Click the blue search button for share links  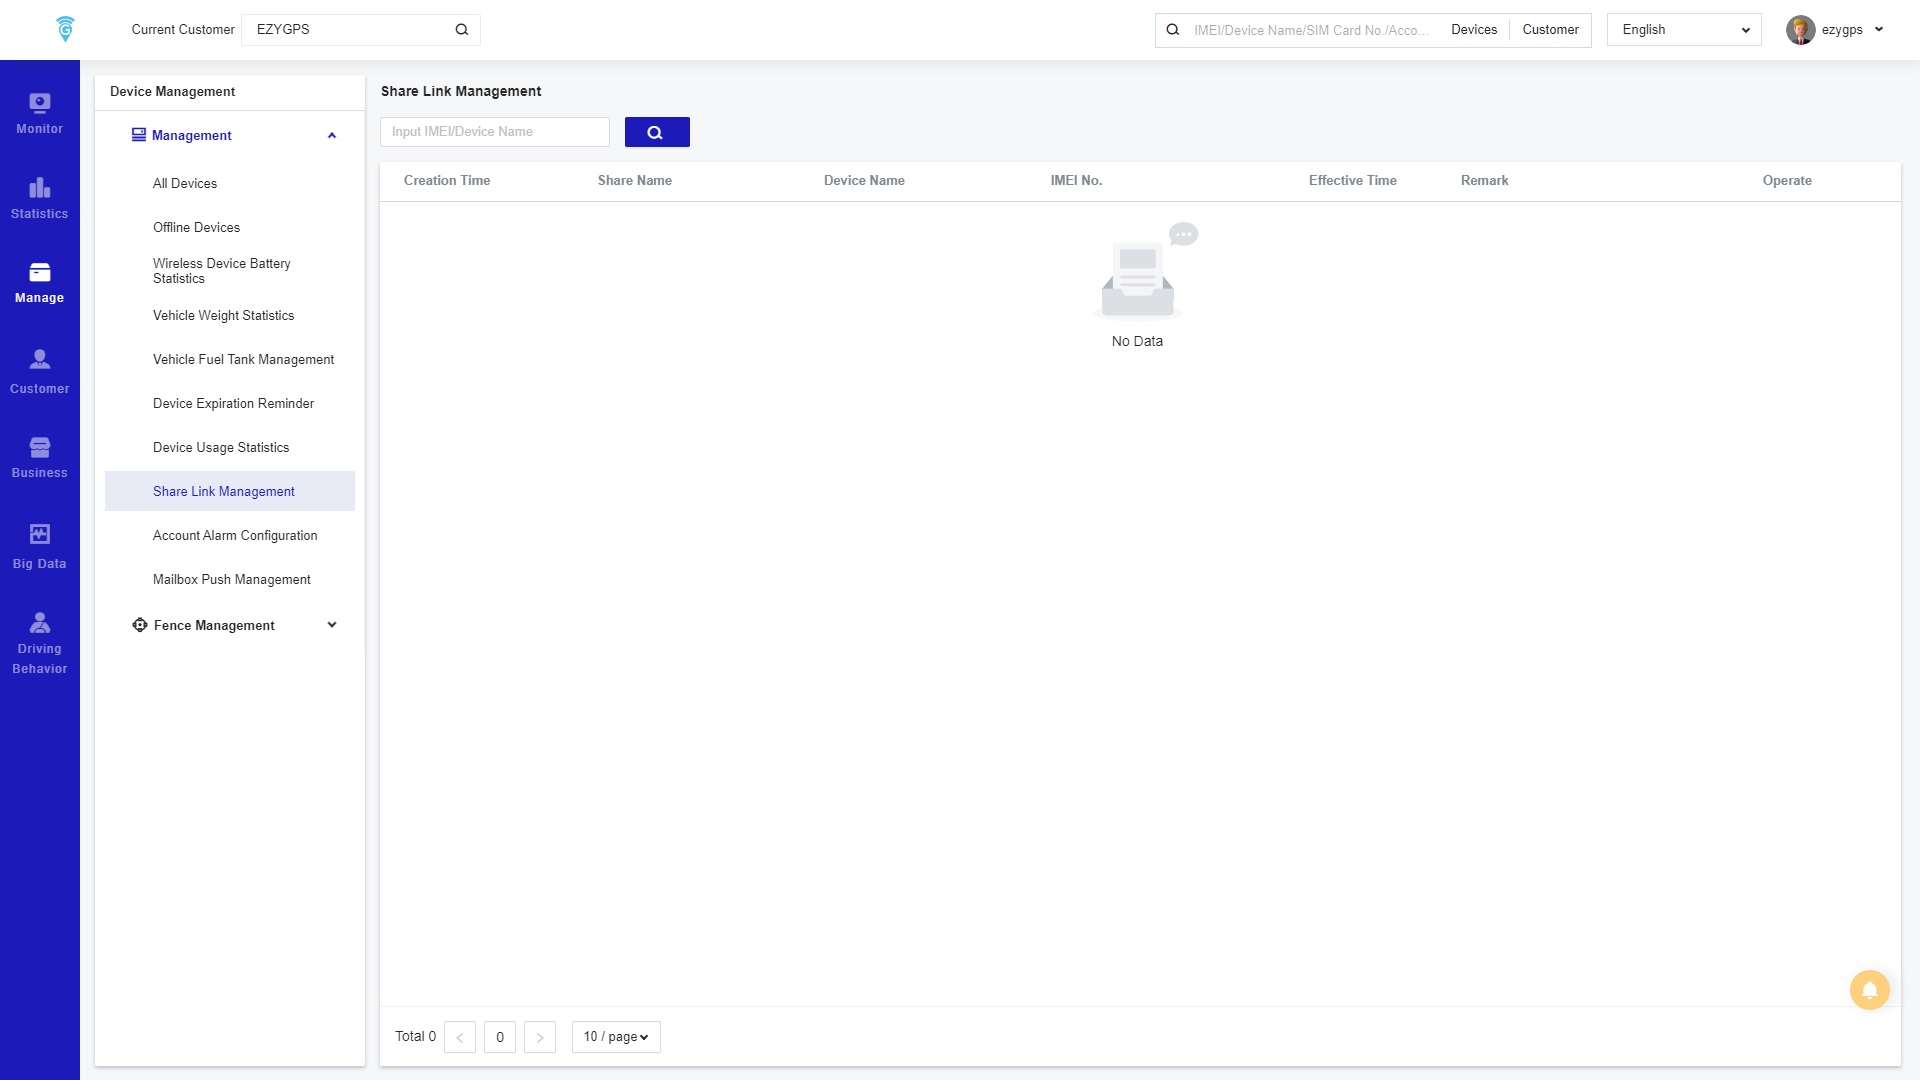[x=656, y=132]
